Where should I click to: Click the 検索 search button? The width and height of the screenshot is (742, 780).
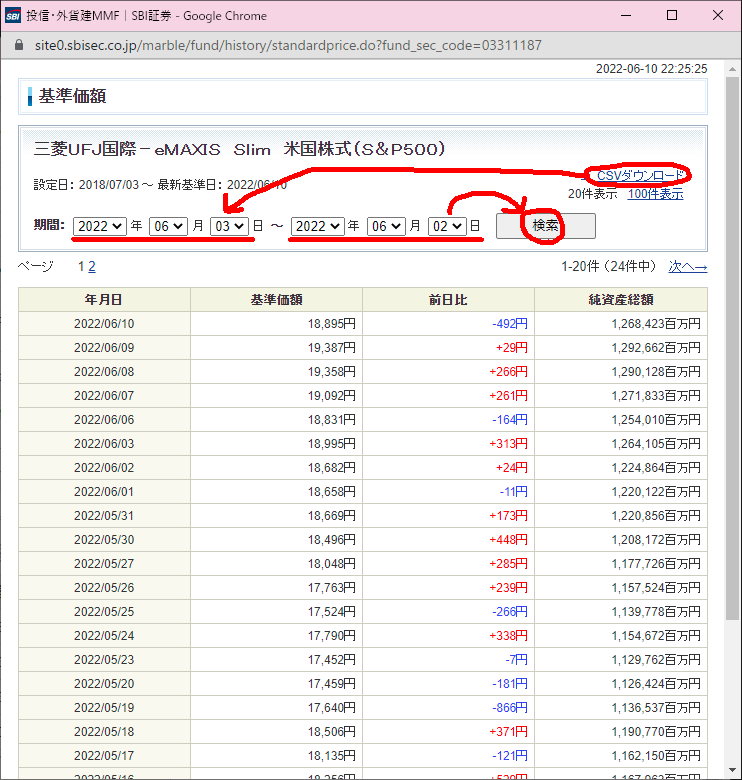coord(545,226)
